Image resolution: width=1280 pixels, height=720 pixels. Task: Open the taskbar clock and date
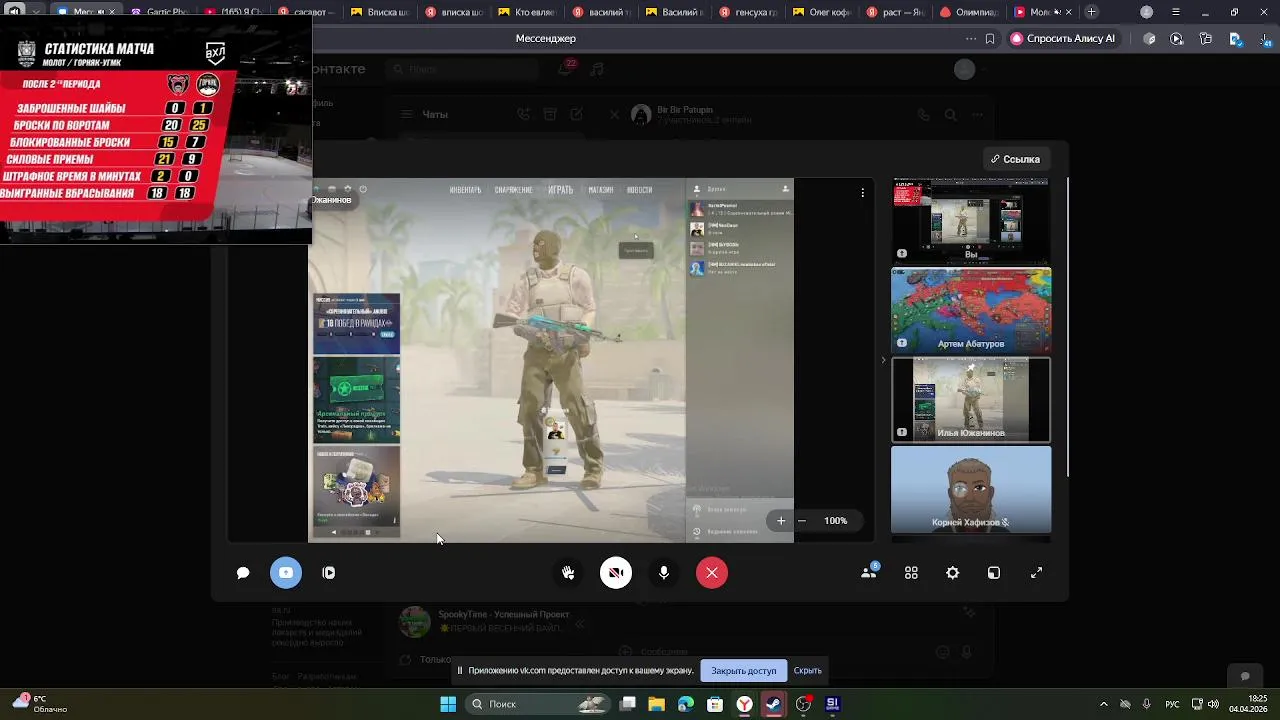1249,704
